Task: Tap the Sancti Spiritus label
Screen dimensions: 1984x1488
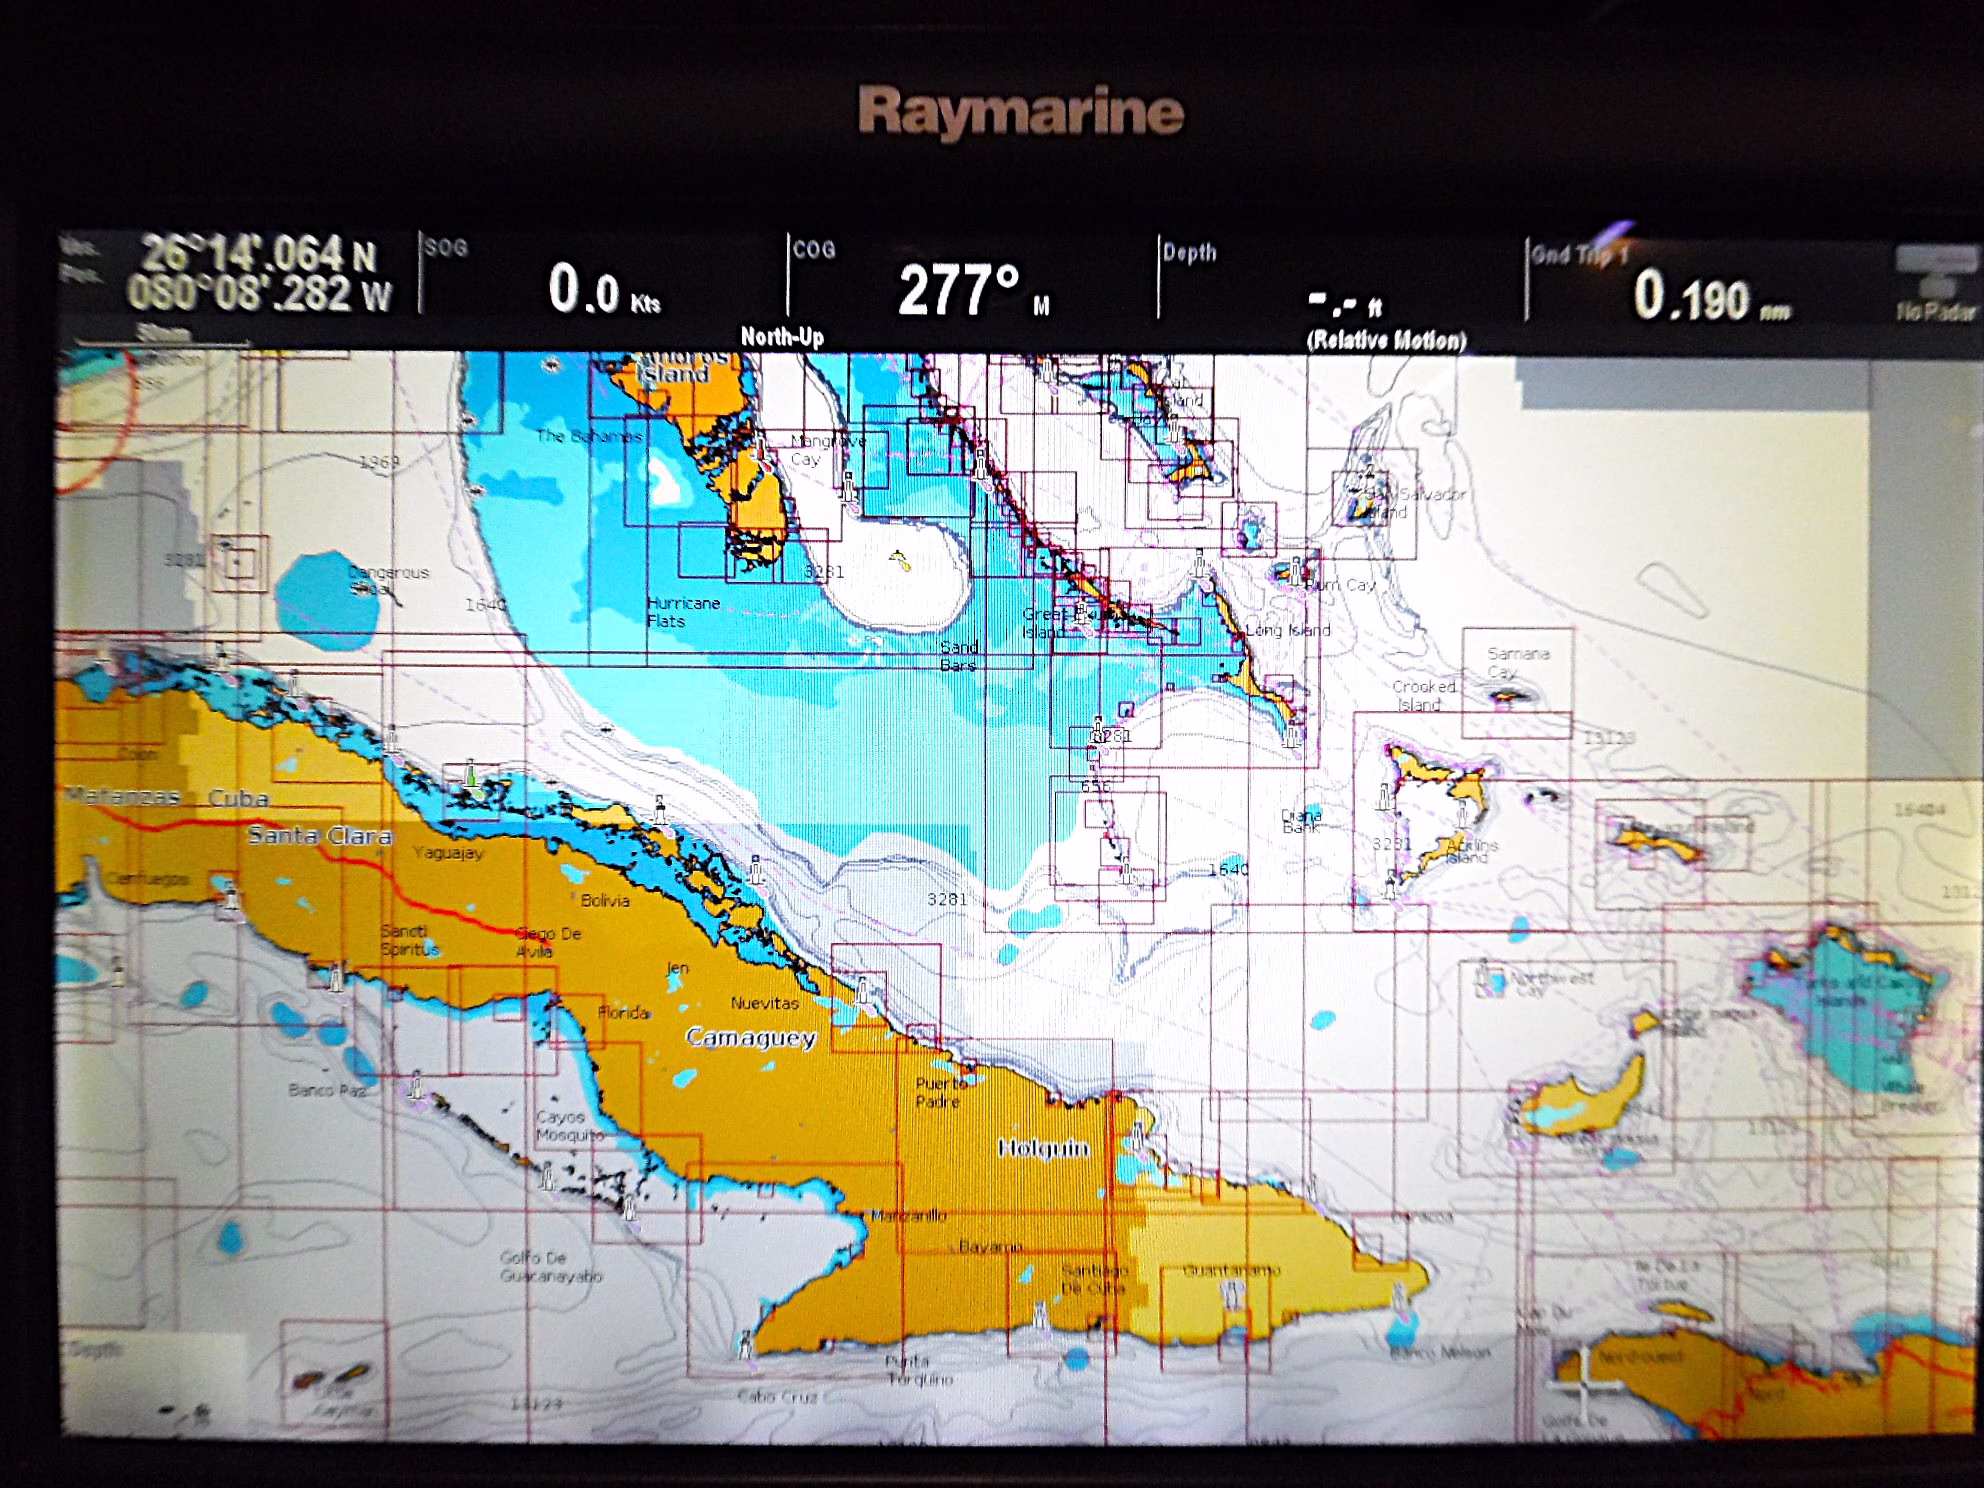Action: (x=409, y=940)
